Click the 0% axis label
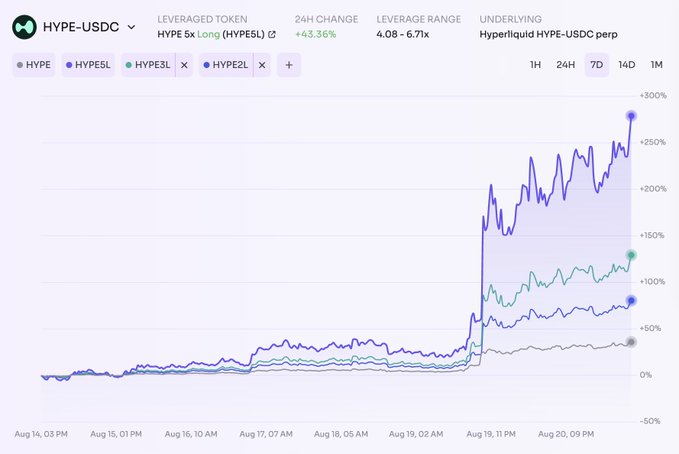 (645, 375)
